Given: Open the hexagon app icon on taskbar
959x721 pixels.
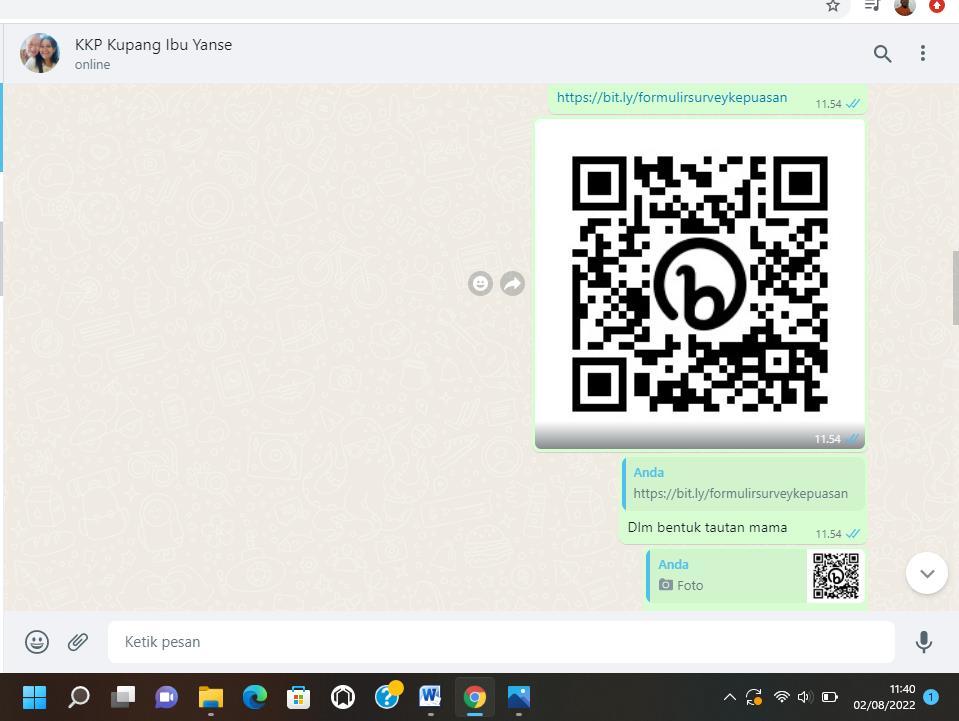Looking at the screenshot, I should (x=342, y=697).
